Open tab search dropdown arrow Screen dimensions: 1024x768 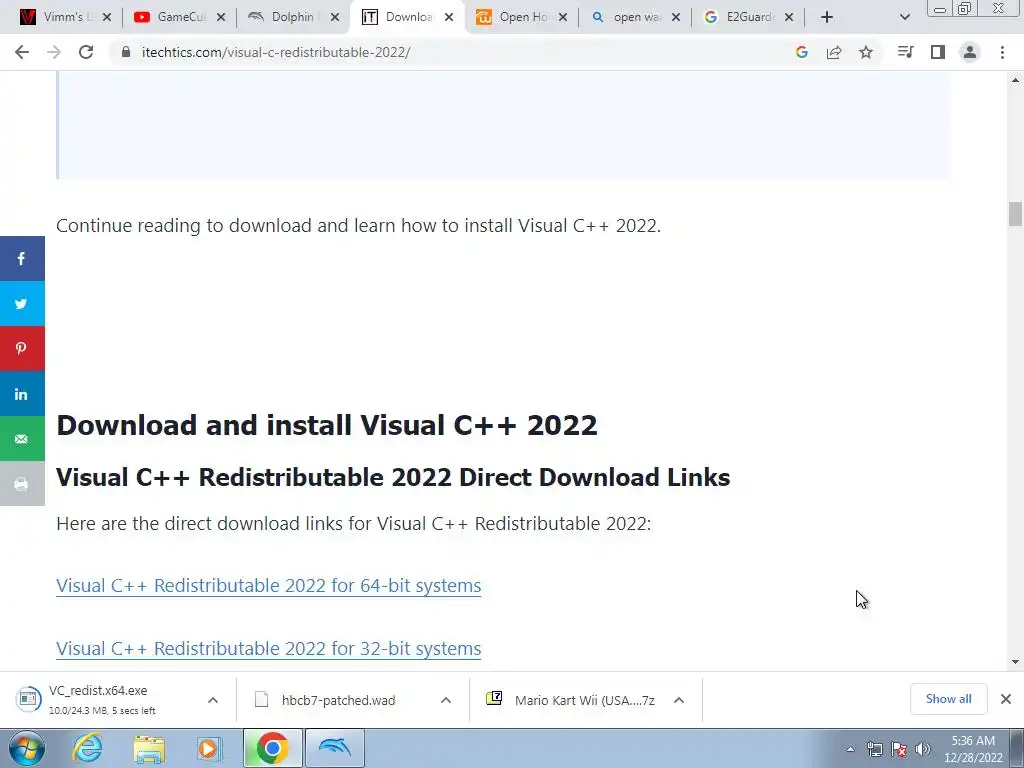pyautogui.click(x=904, y=17)
